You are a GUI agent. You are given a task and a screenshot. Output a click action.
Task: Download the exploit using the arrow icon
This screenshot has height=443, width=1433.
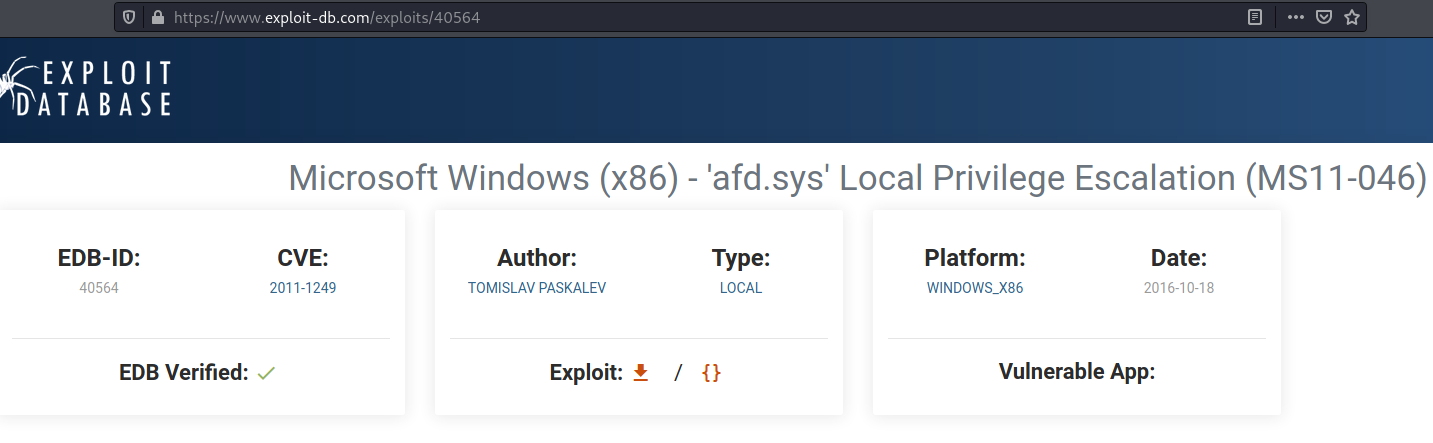pyautogui.click(x=641, y=373)
